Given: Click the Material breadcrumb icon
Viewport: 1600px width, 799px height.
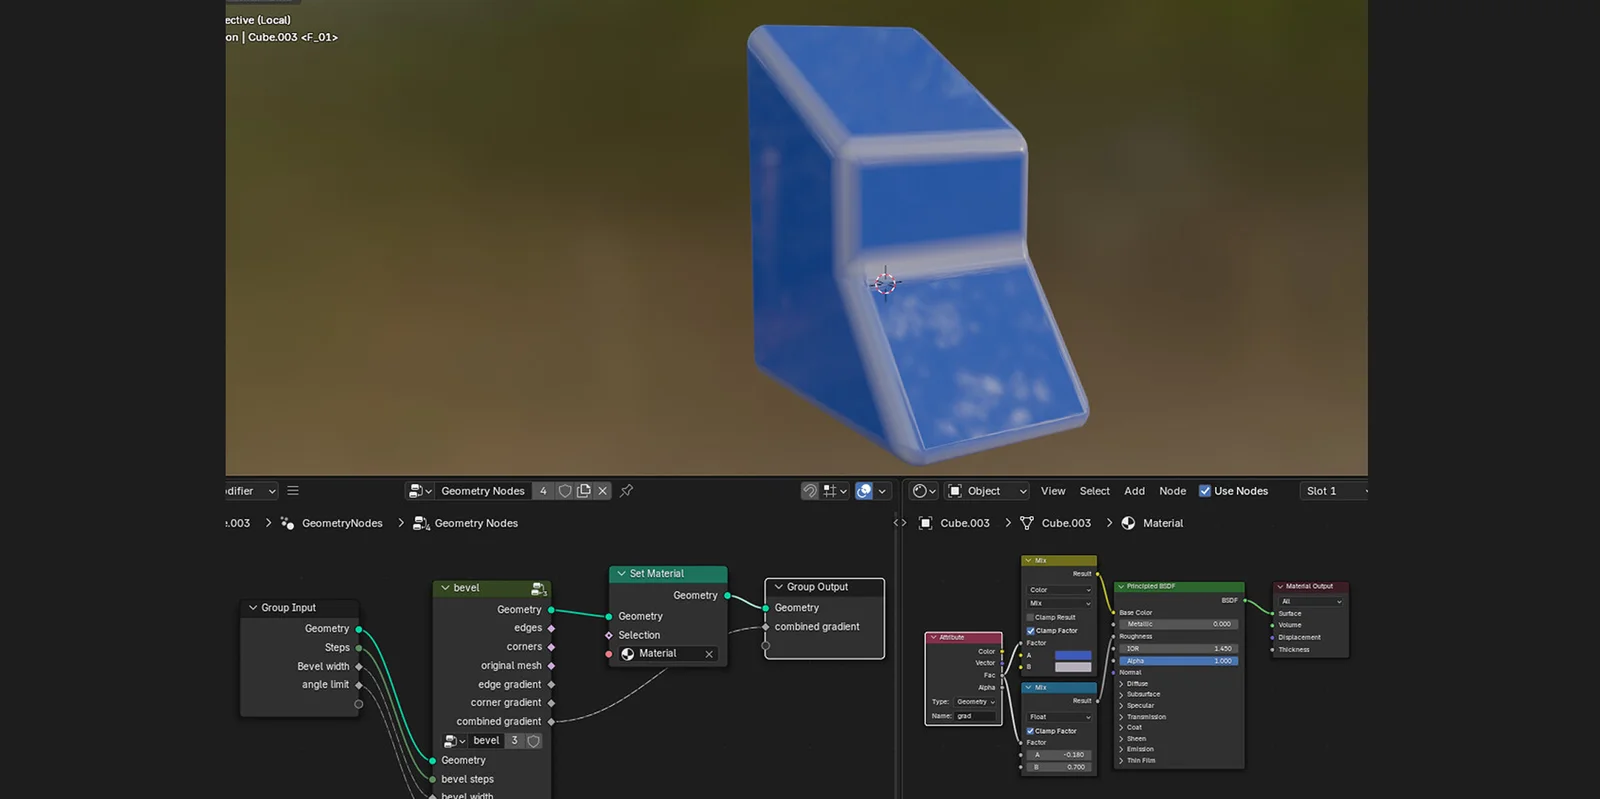Looking at the screenshot, I should [1128, 523].
